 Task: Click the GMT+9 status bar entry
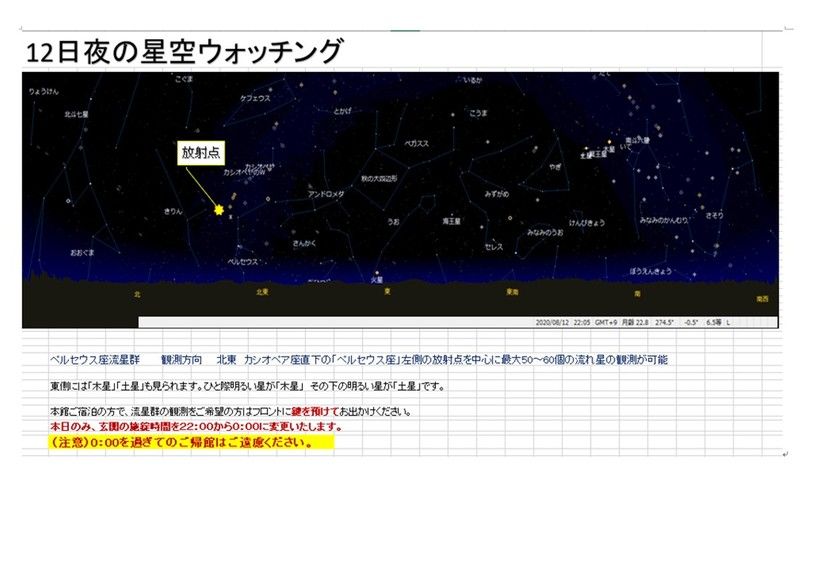tap(606, 323)
